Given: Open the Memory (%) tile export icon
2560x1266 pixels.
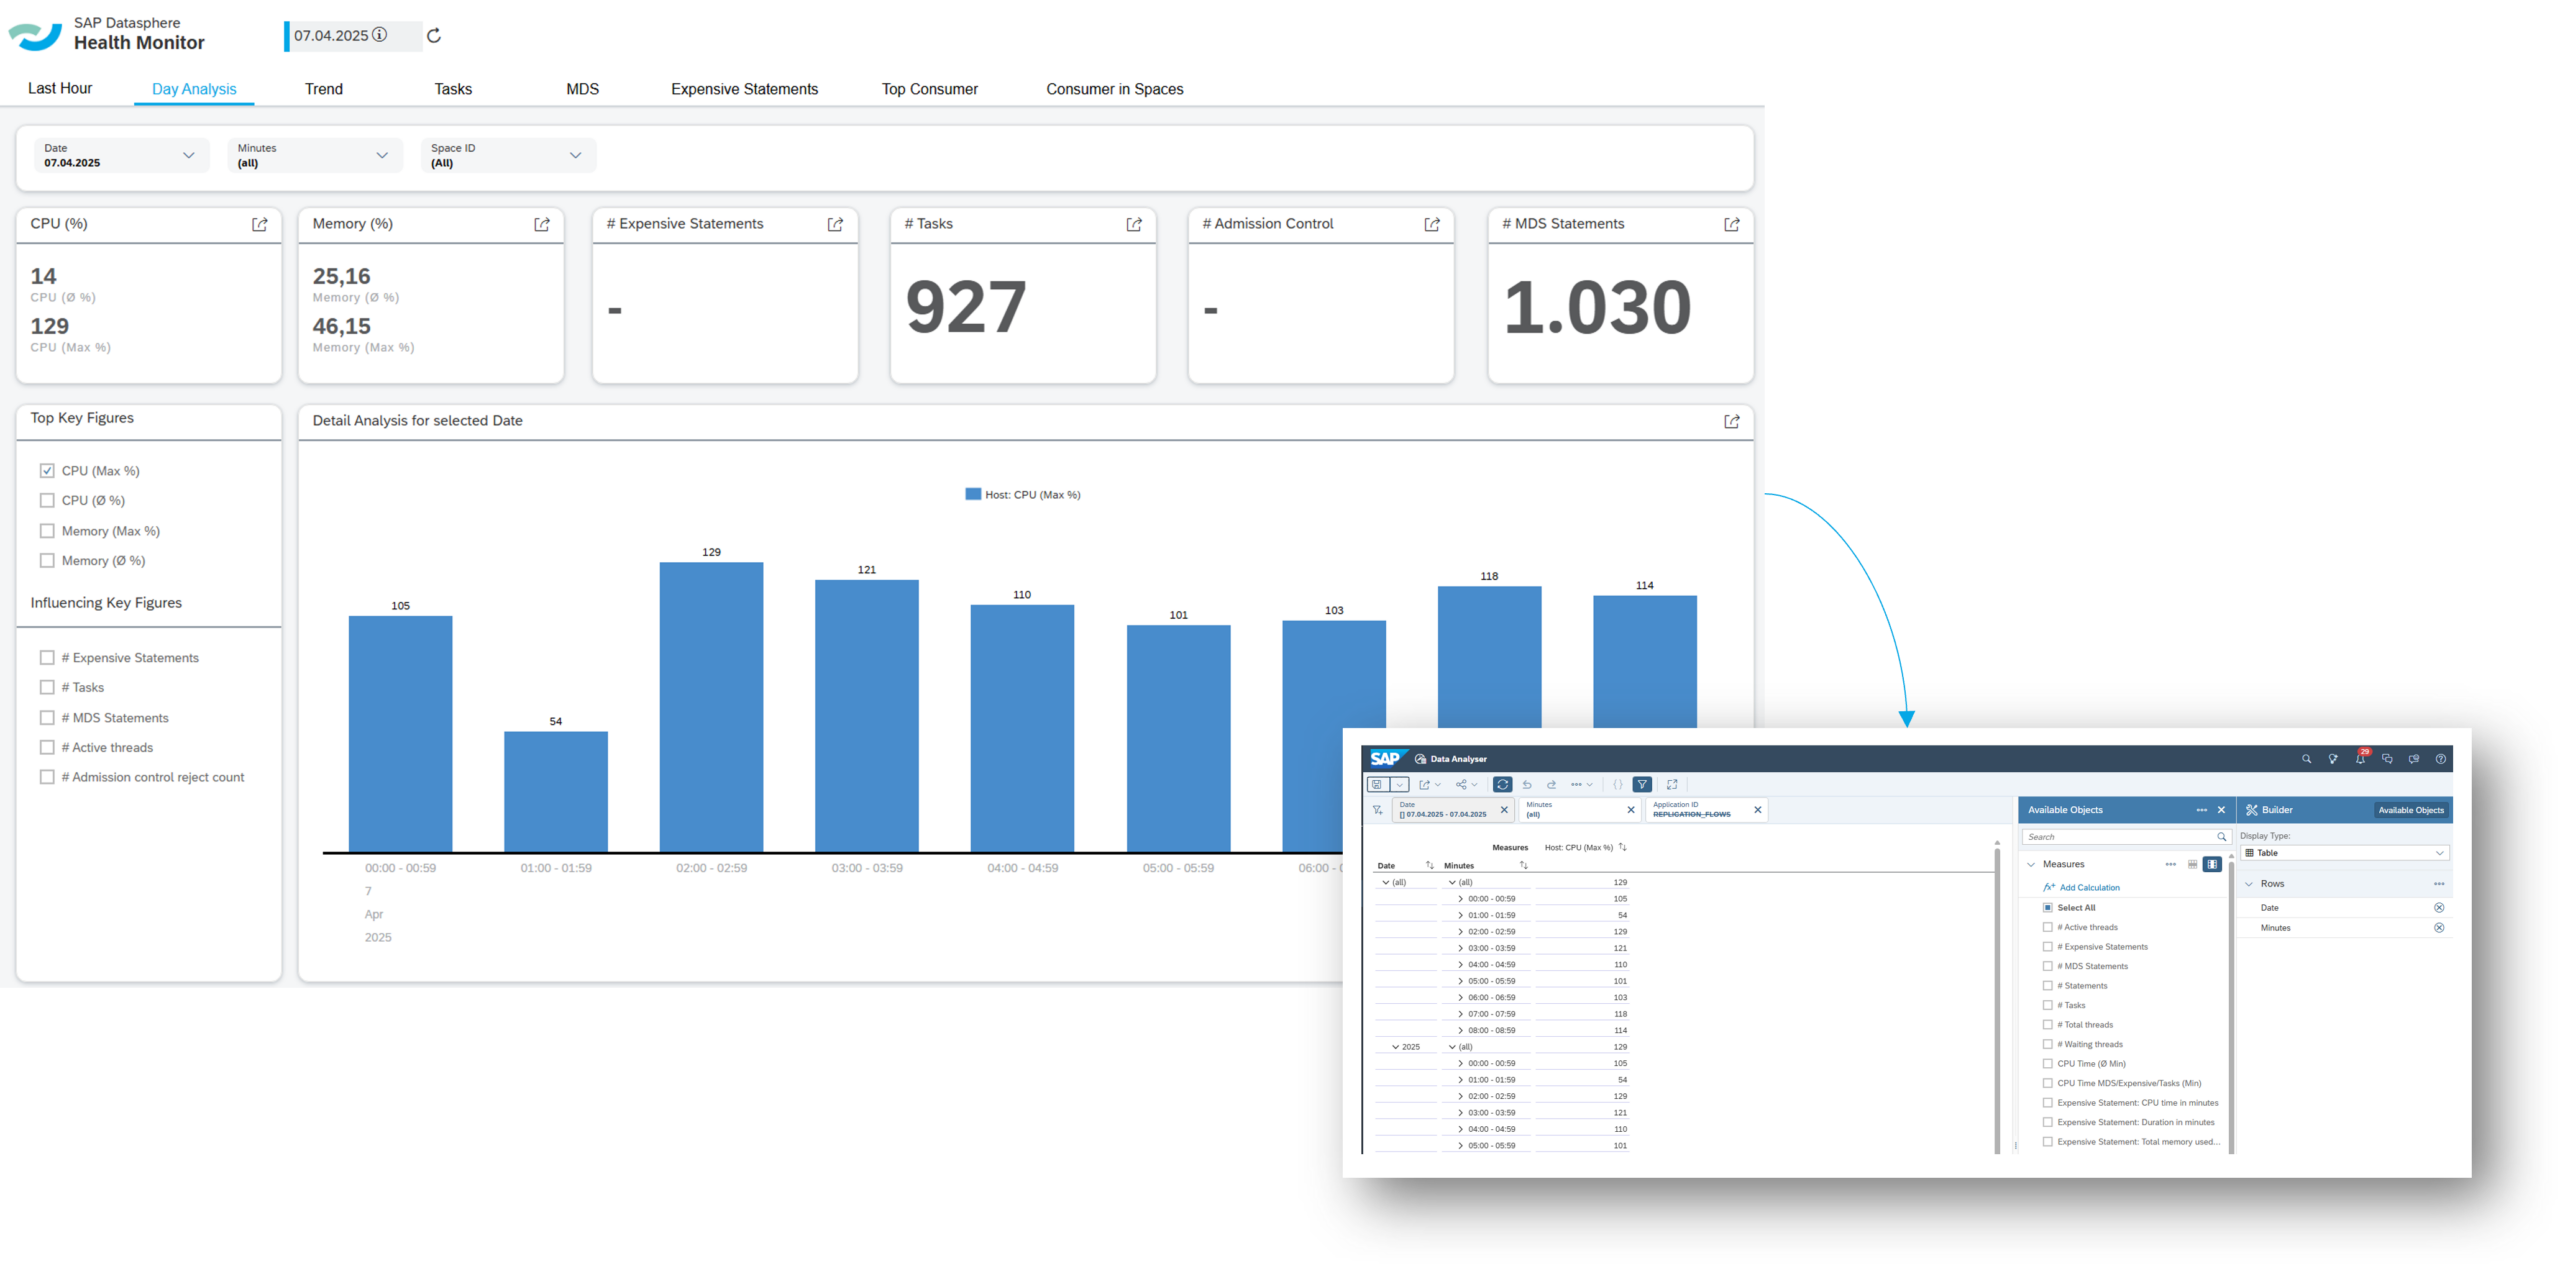Looking at the screenshot, I should (542, 224).
